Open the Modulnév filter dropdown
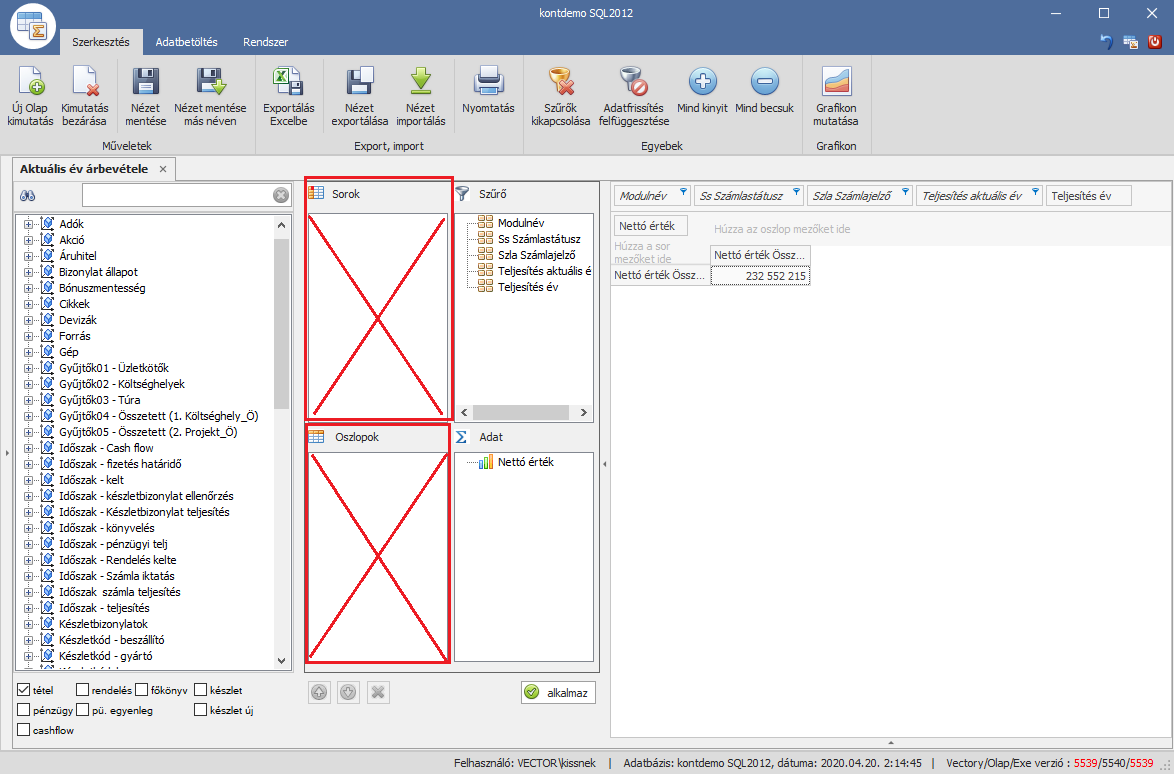 point(683,192)
